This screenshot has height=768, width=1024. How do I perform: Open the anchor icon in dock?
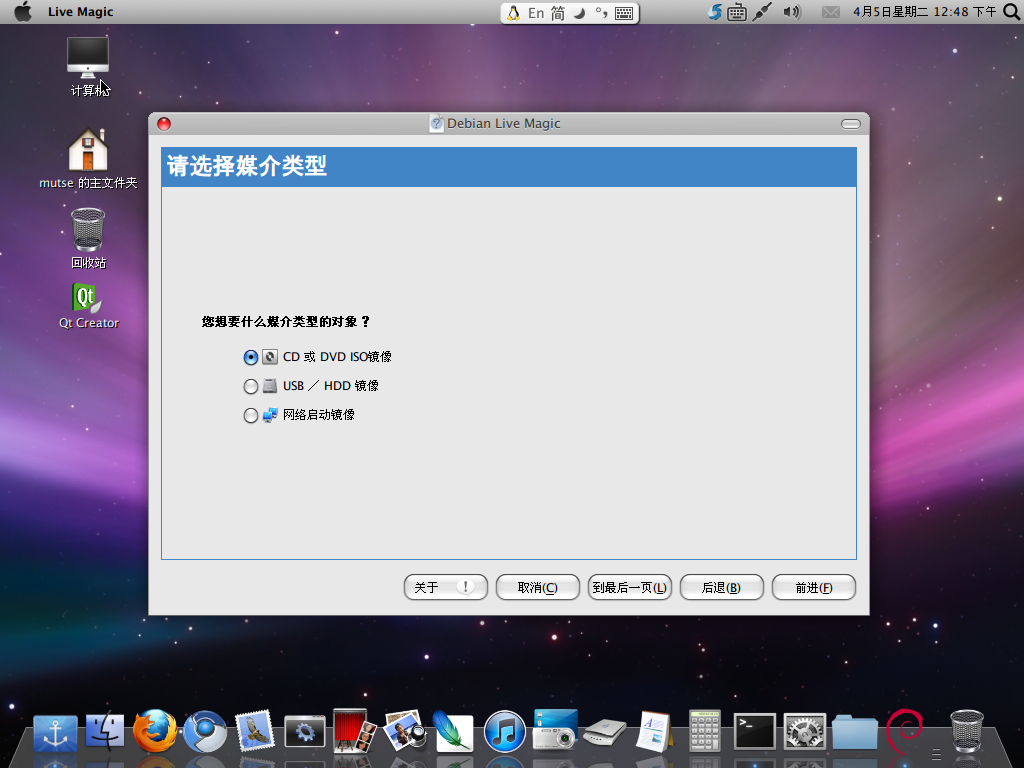pos(56,733)
